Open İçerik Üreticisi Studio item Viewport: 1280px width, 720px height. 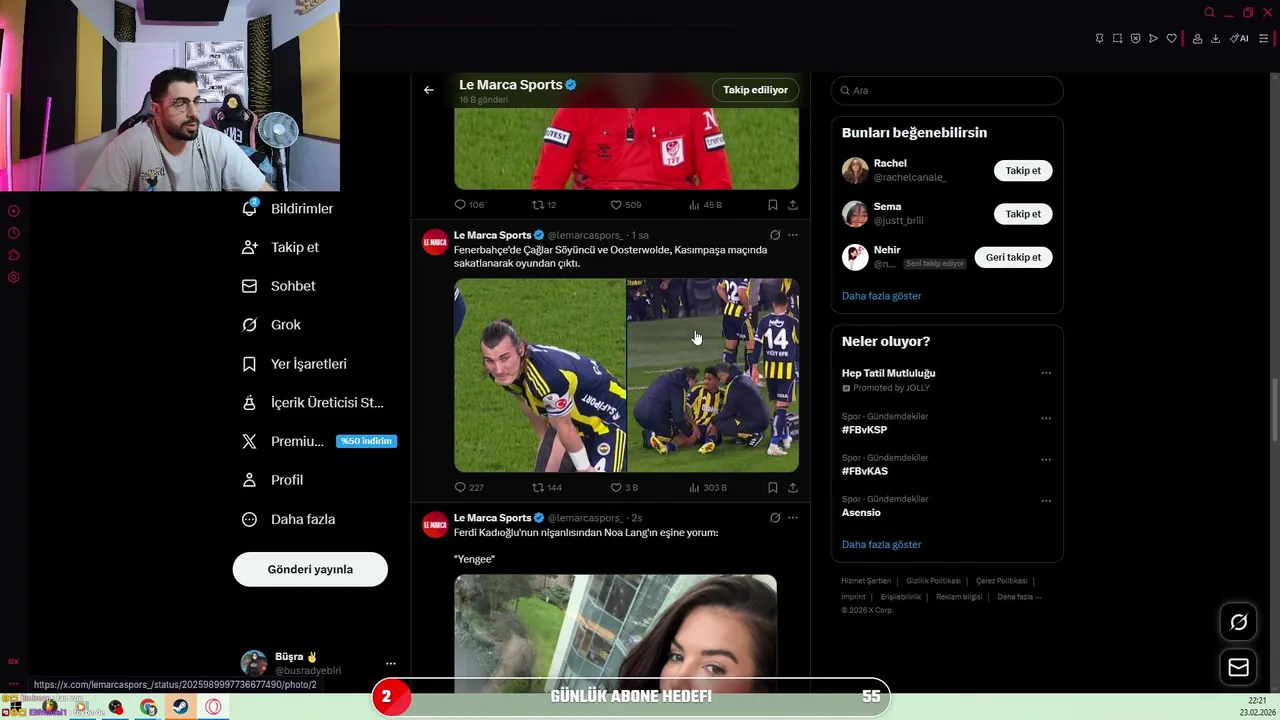click(312, 402)
